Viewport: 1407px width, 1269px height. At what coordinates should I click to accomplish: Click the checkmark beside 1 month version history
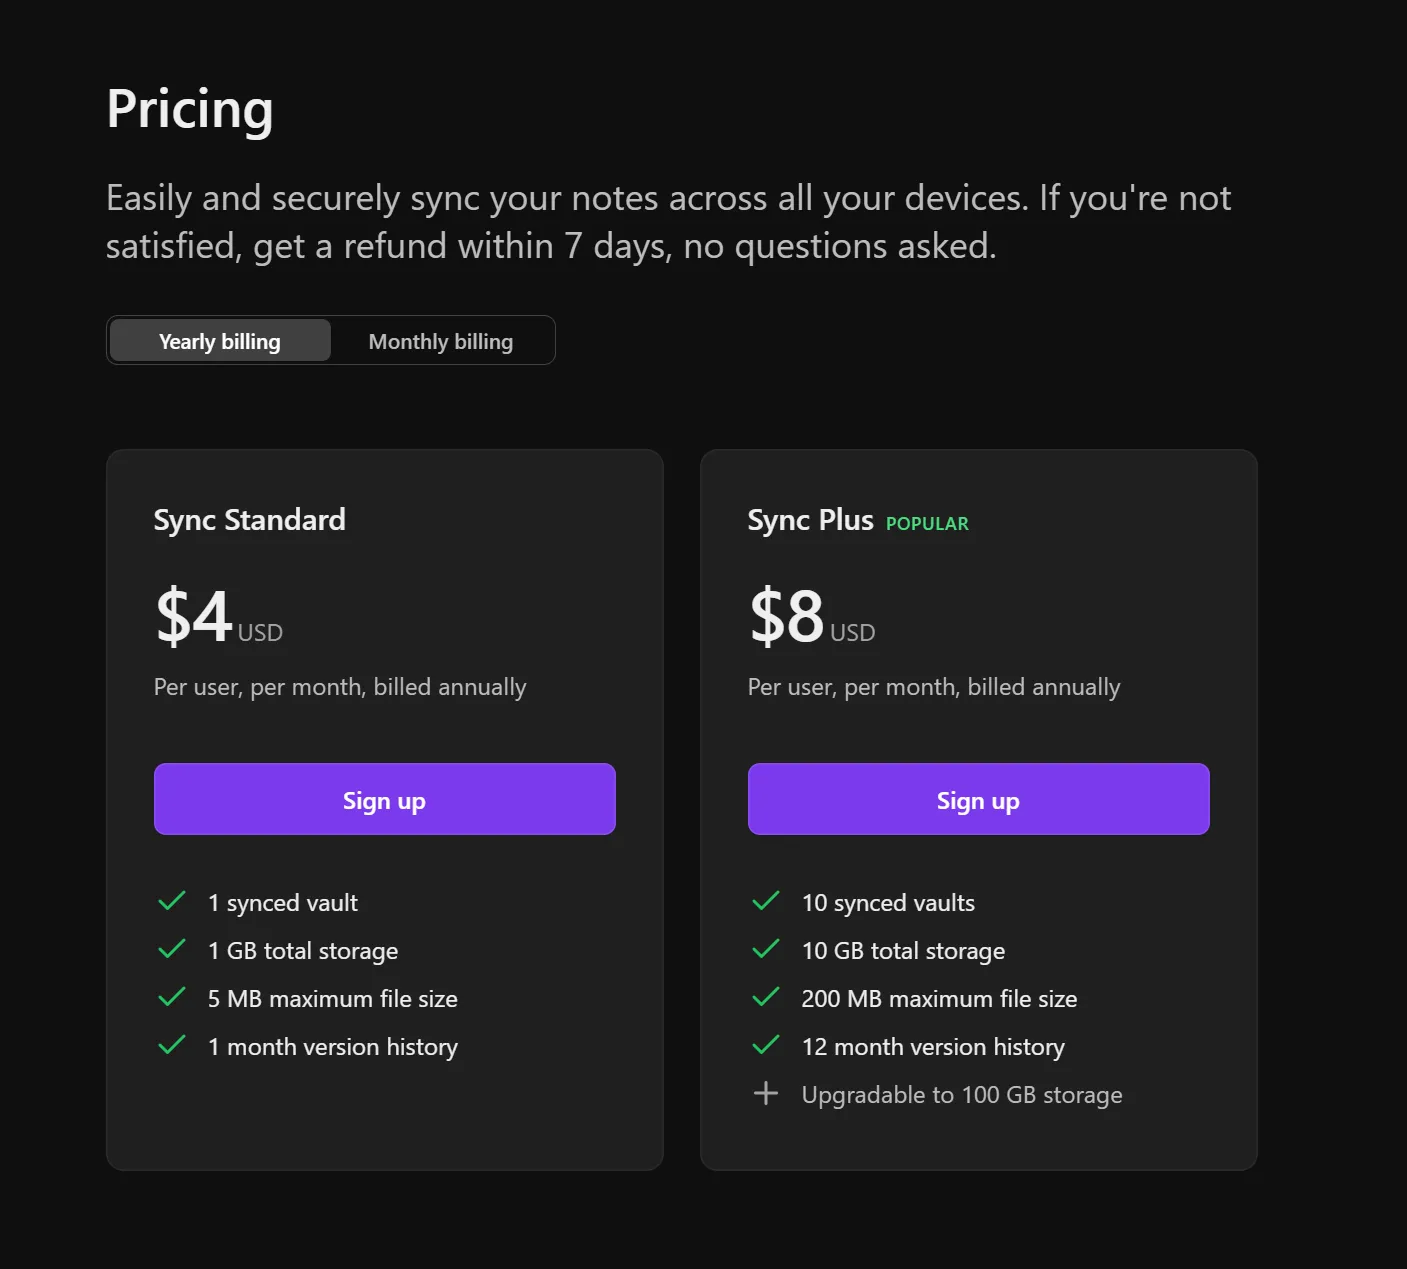(172, 1046)
